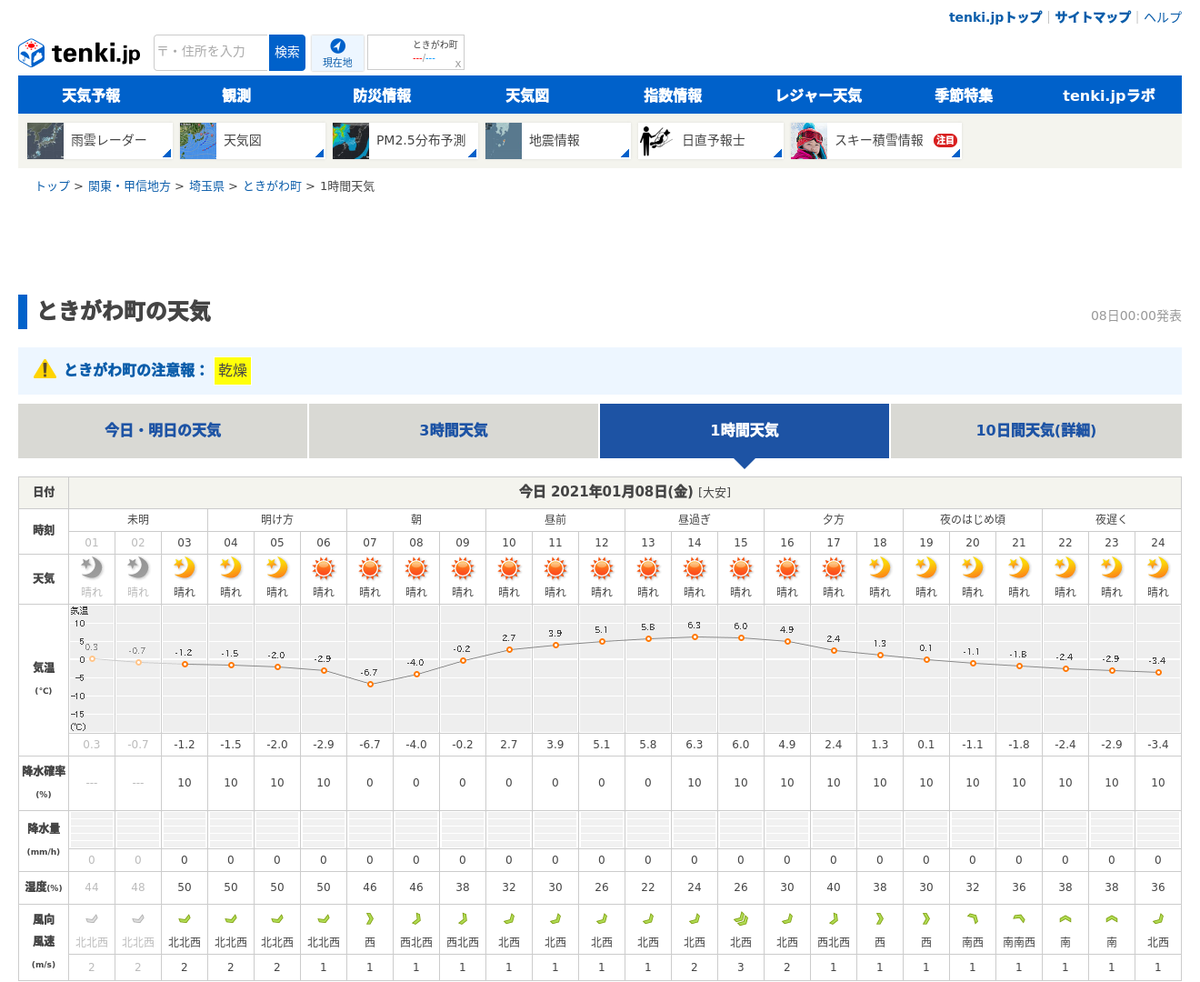Click the ヘルプ link
This screenshot has height=982, width=1200.
pyautogui.click(x=1163, y=17)
